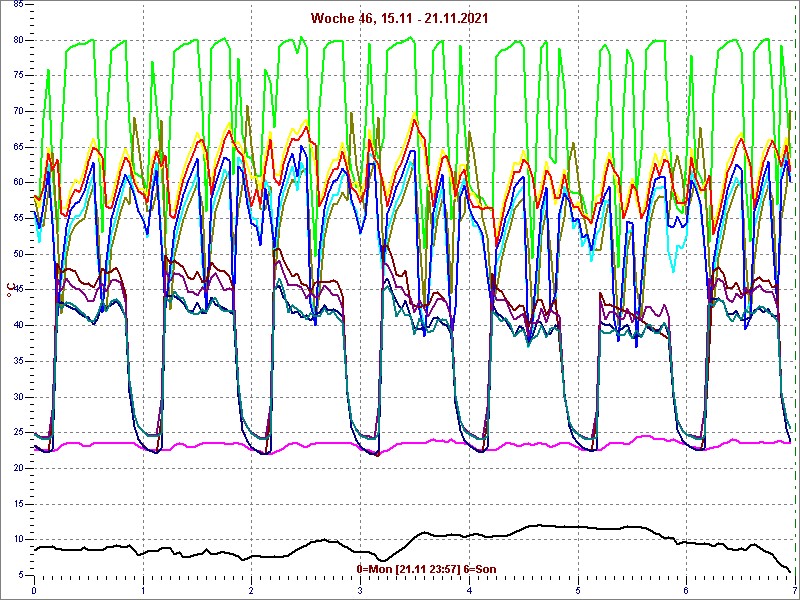Select the y-axis tick label "20"
This screenshot has height=600, width=800.
point(17,468)
